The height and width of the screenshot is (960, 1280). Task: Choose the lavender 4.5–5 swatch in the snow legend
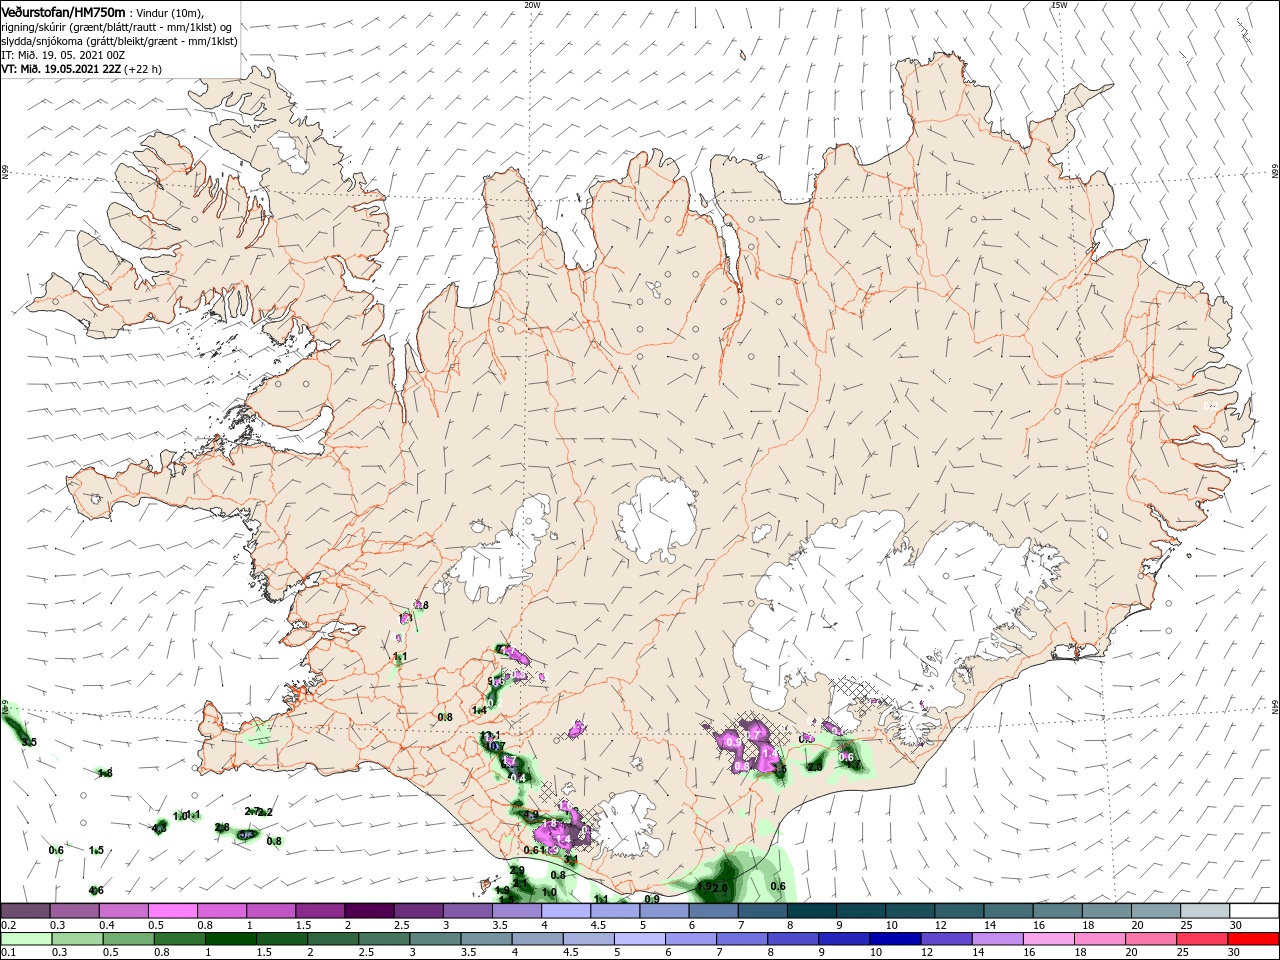[x=615, y=911]
